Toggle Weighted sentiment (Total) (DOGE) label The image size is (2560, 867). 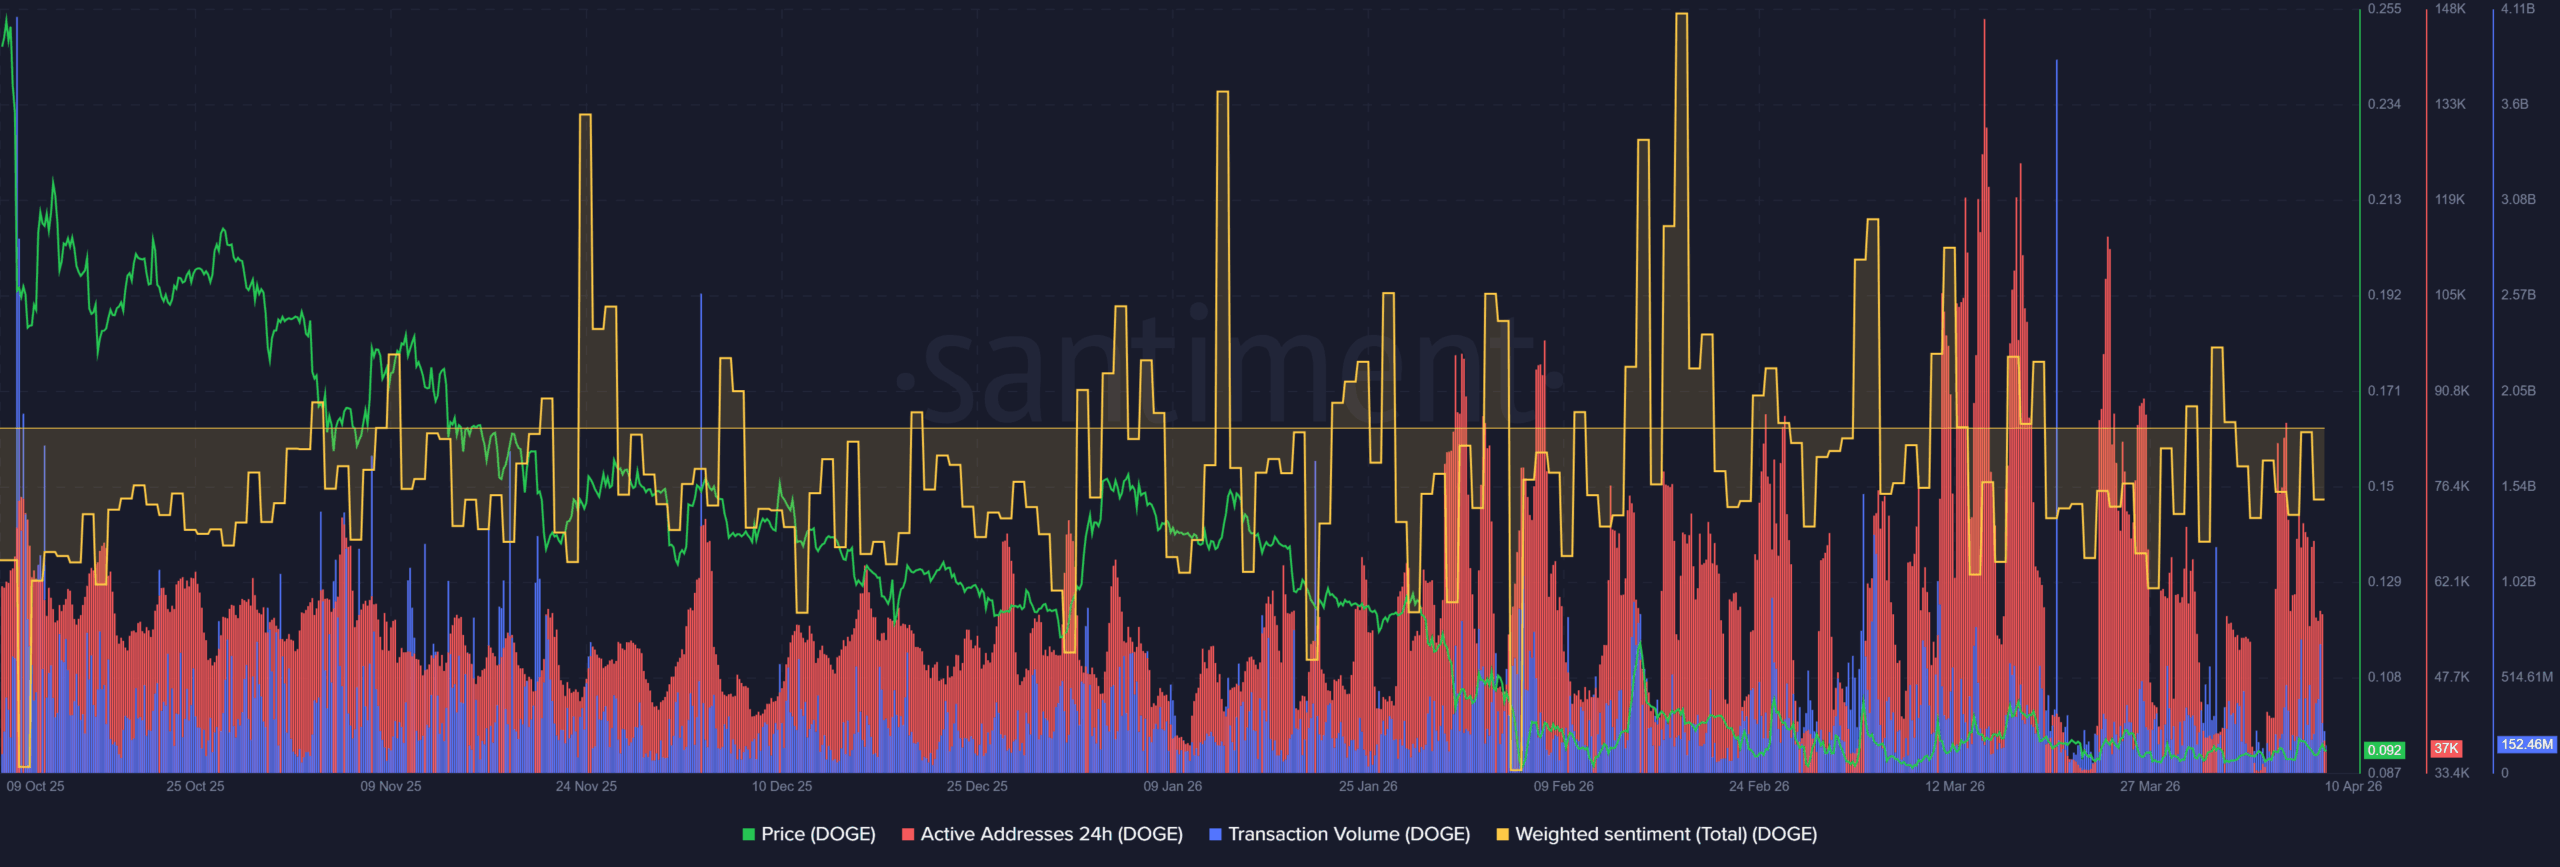pos(1666,834)
